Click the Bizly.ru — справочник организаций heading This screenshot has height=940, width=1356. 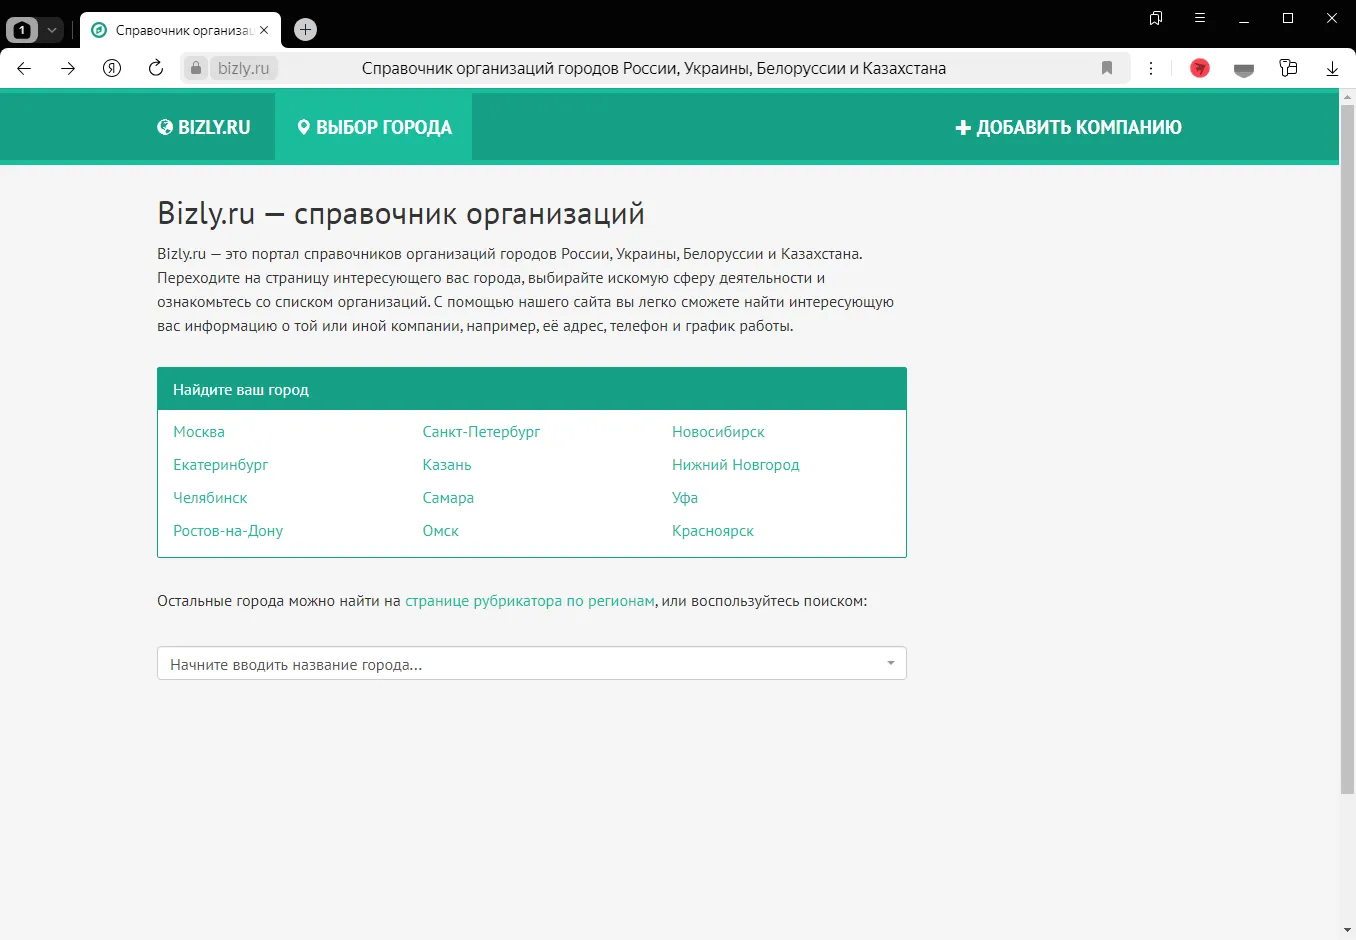(401, 213)
